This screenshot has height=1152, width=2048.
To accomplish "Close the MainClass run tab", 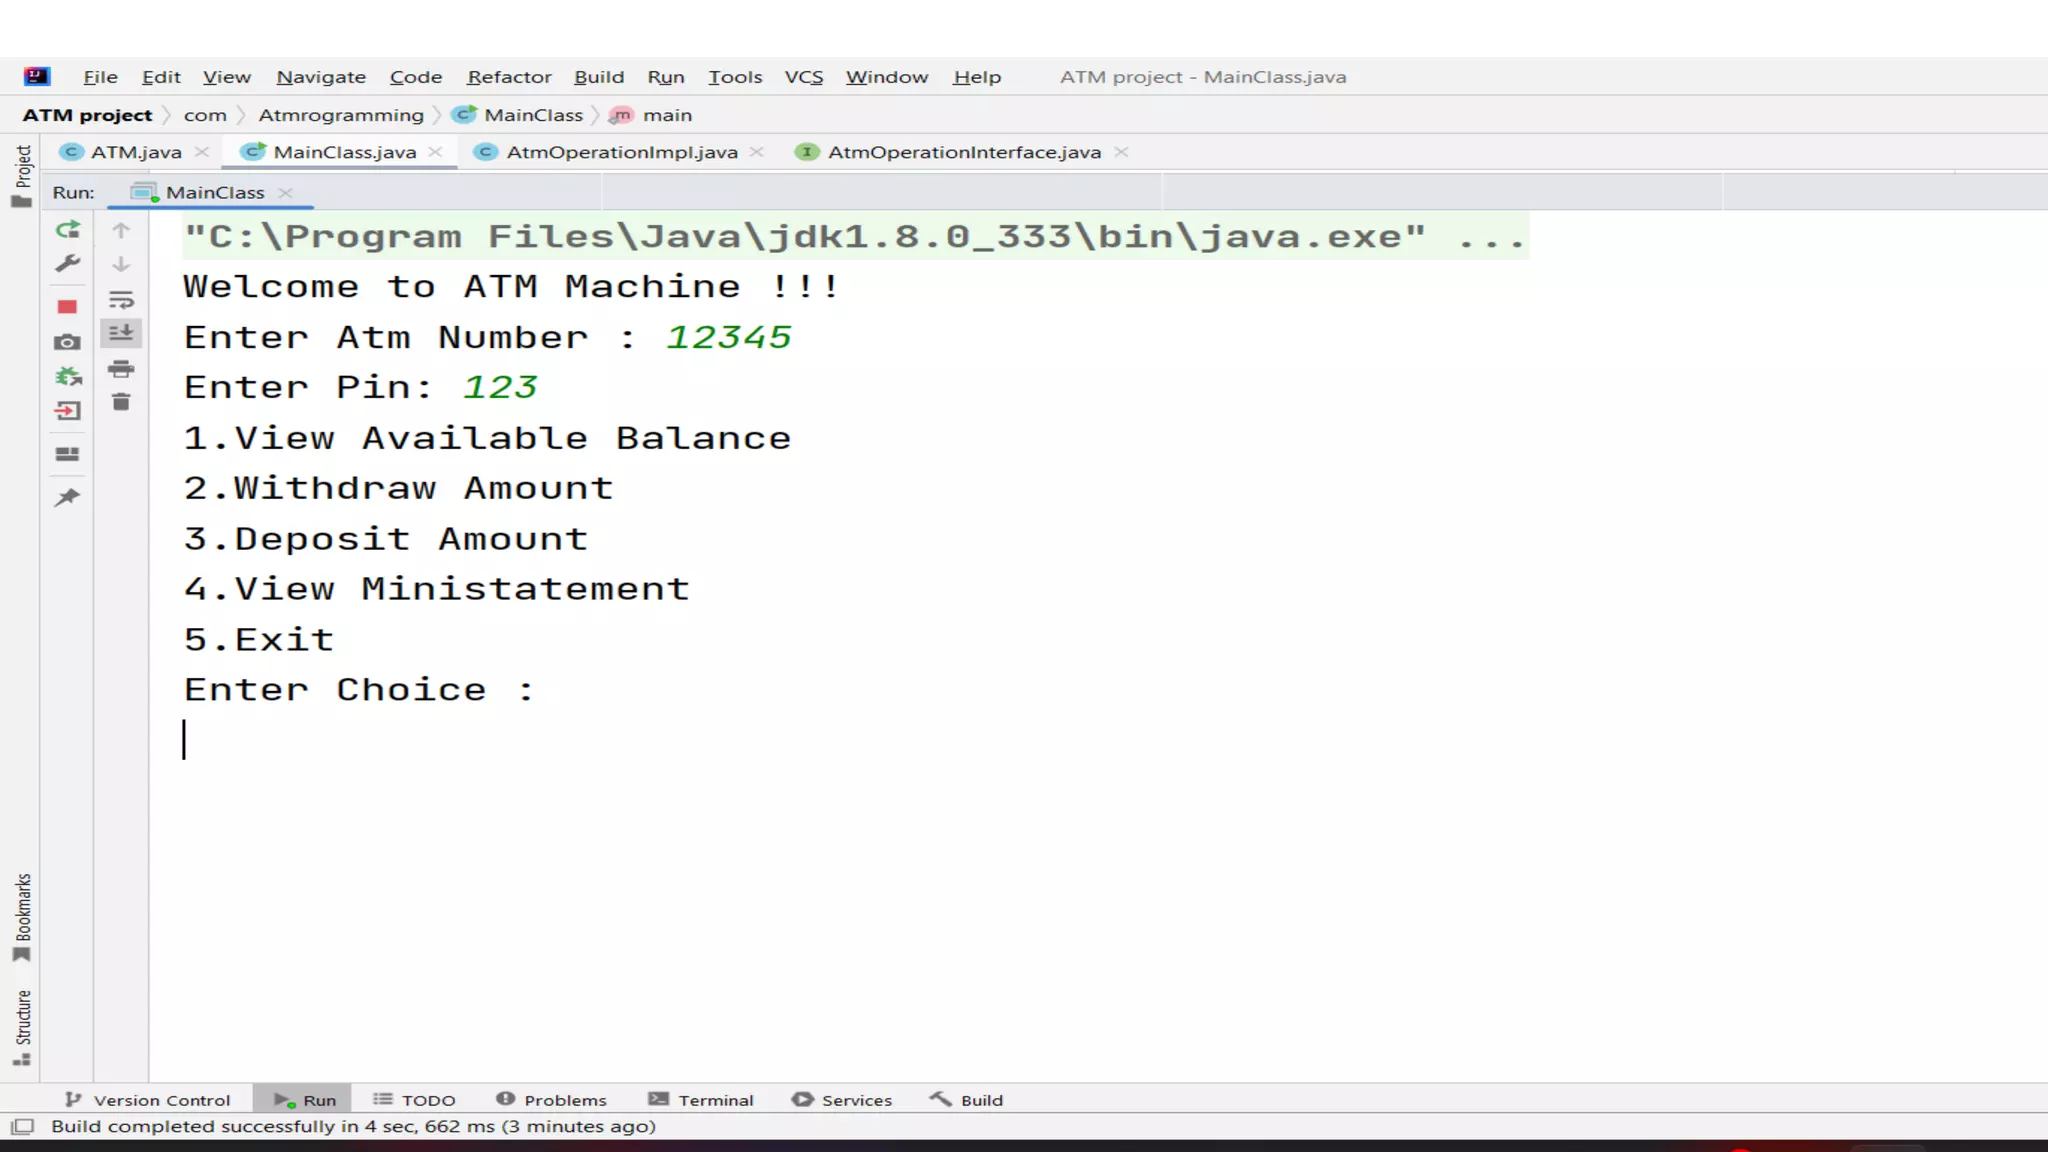I will [x=286, y=193].
